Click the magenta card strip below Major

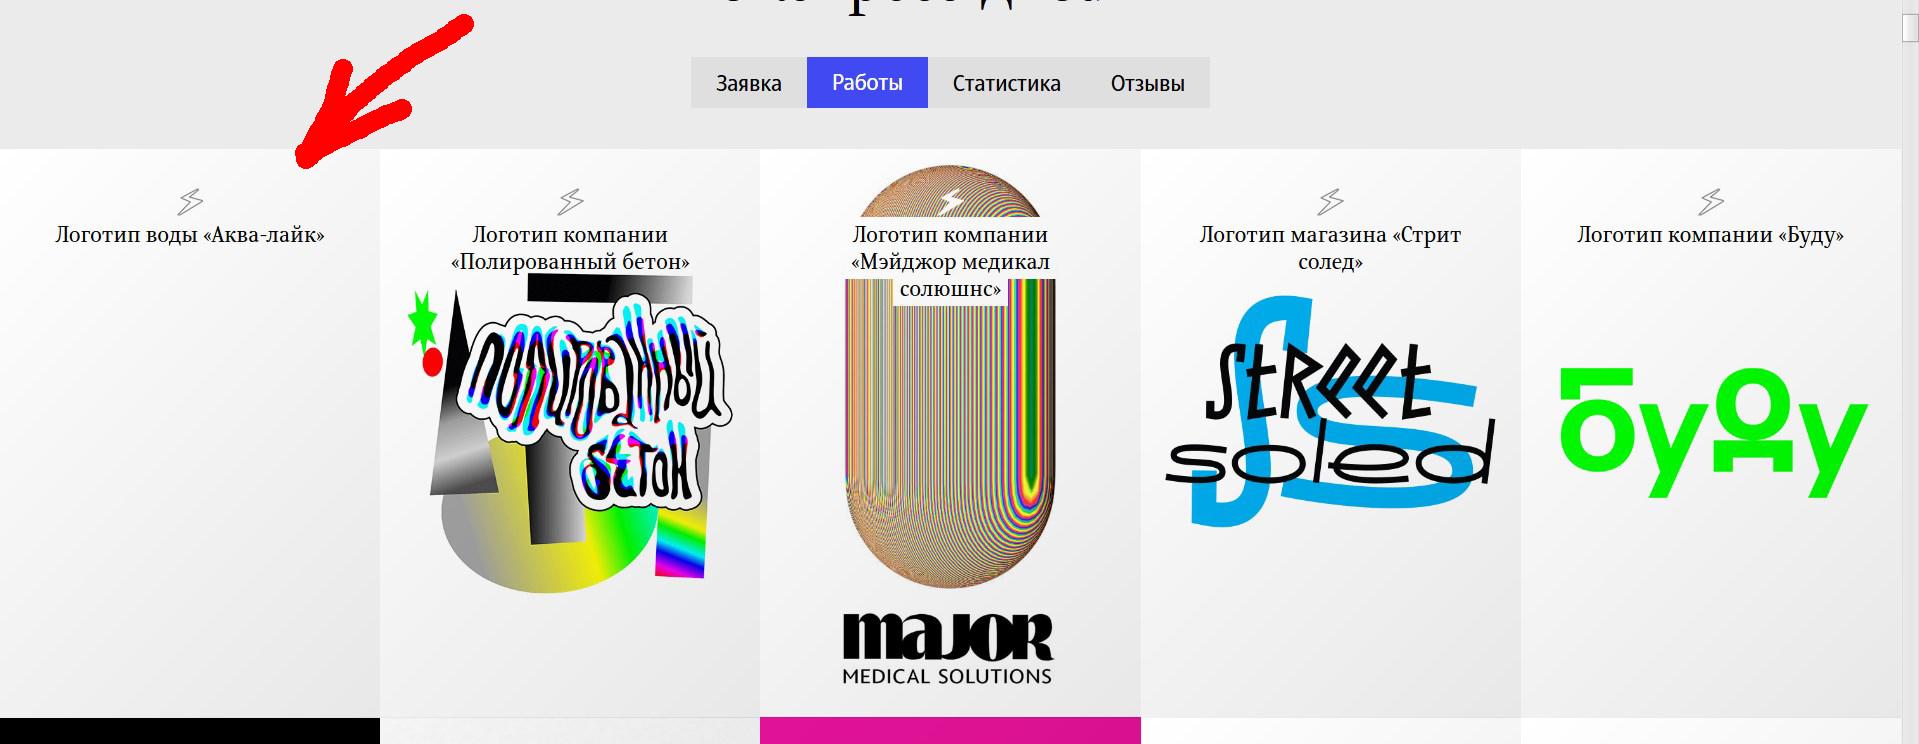pyautogui.click(x=950, y=731)
